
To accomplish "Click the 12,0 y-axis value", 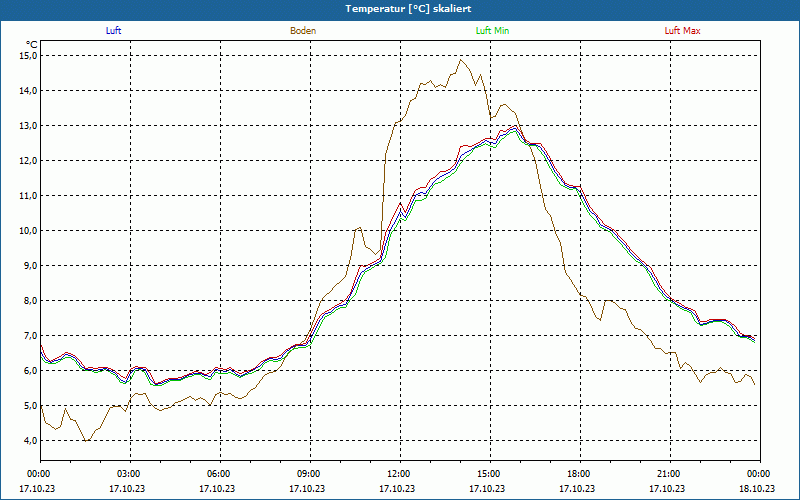I will [x=29, y=161].
